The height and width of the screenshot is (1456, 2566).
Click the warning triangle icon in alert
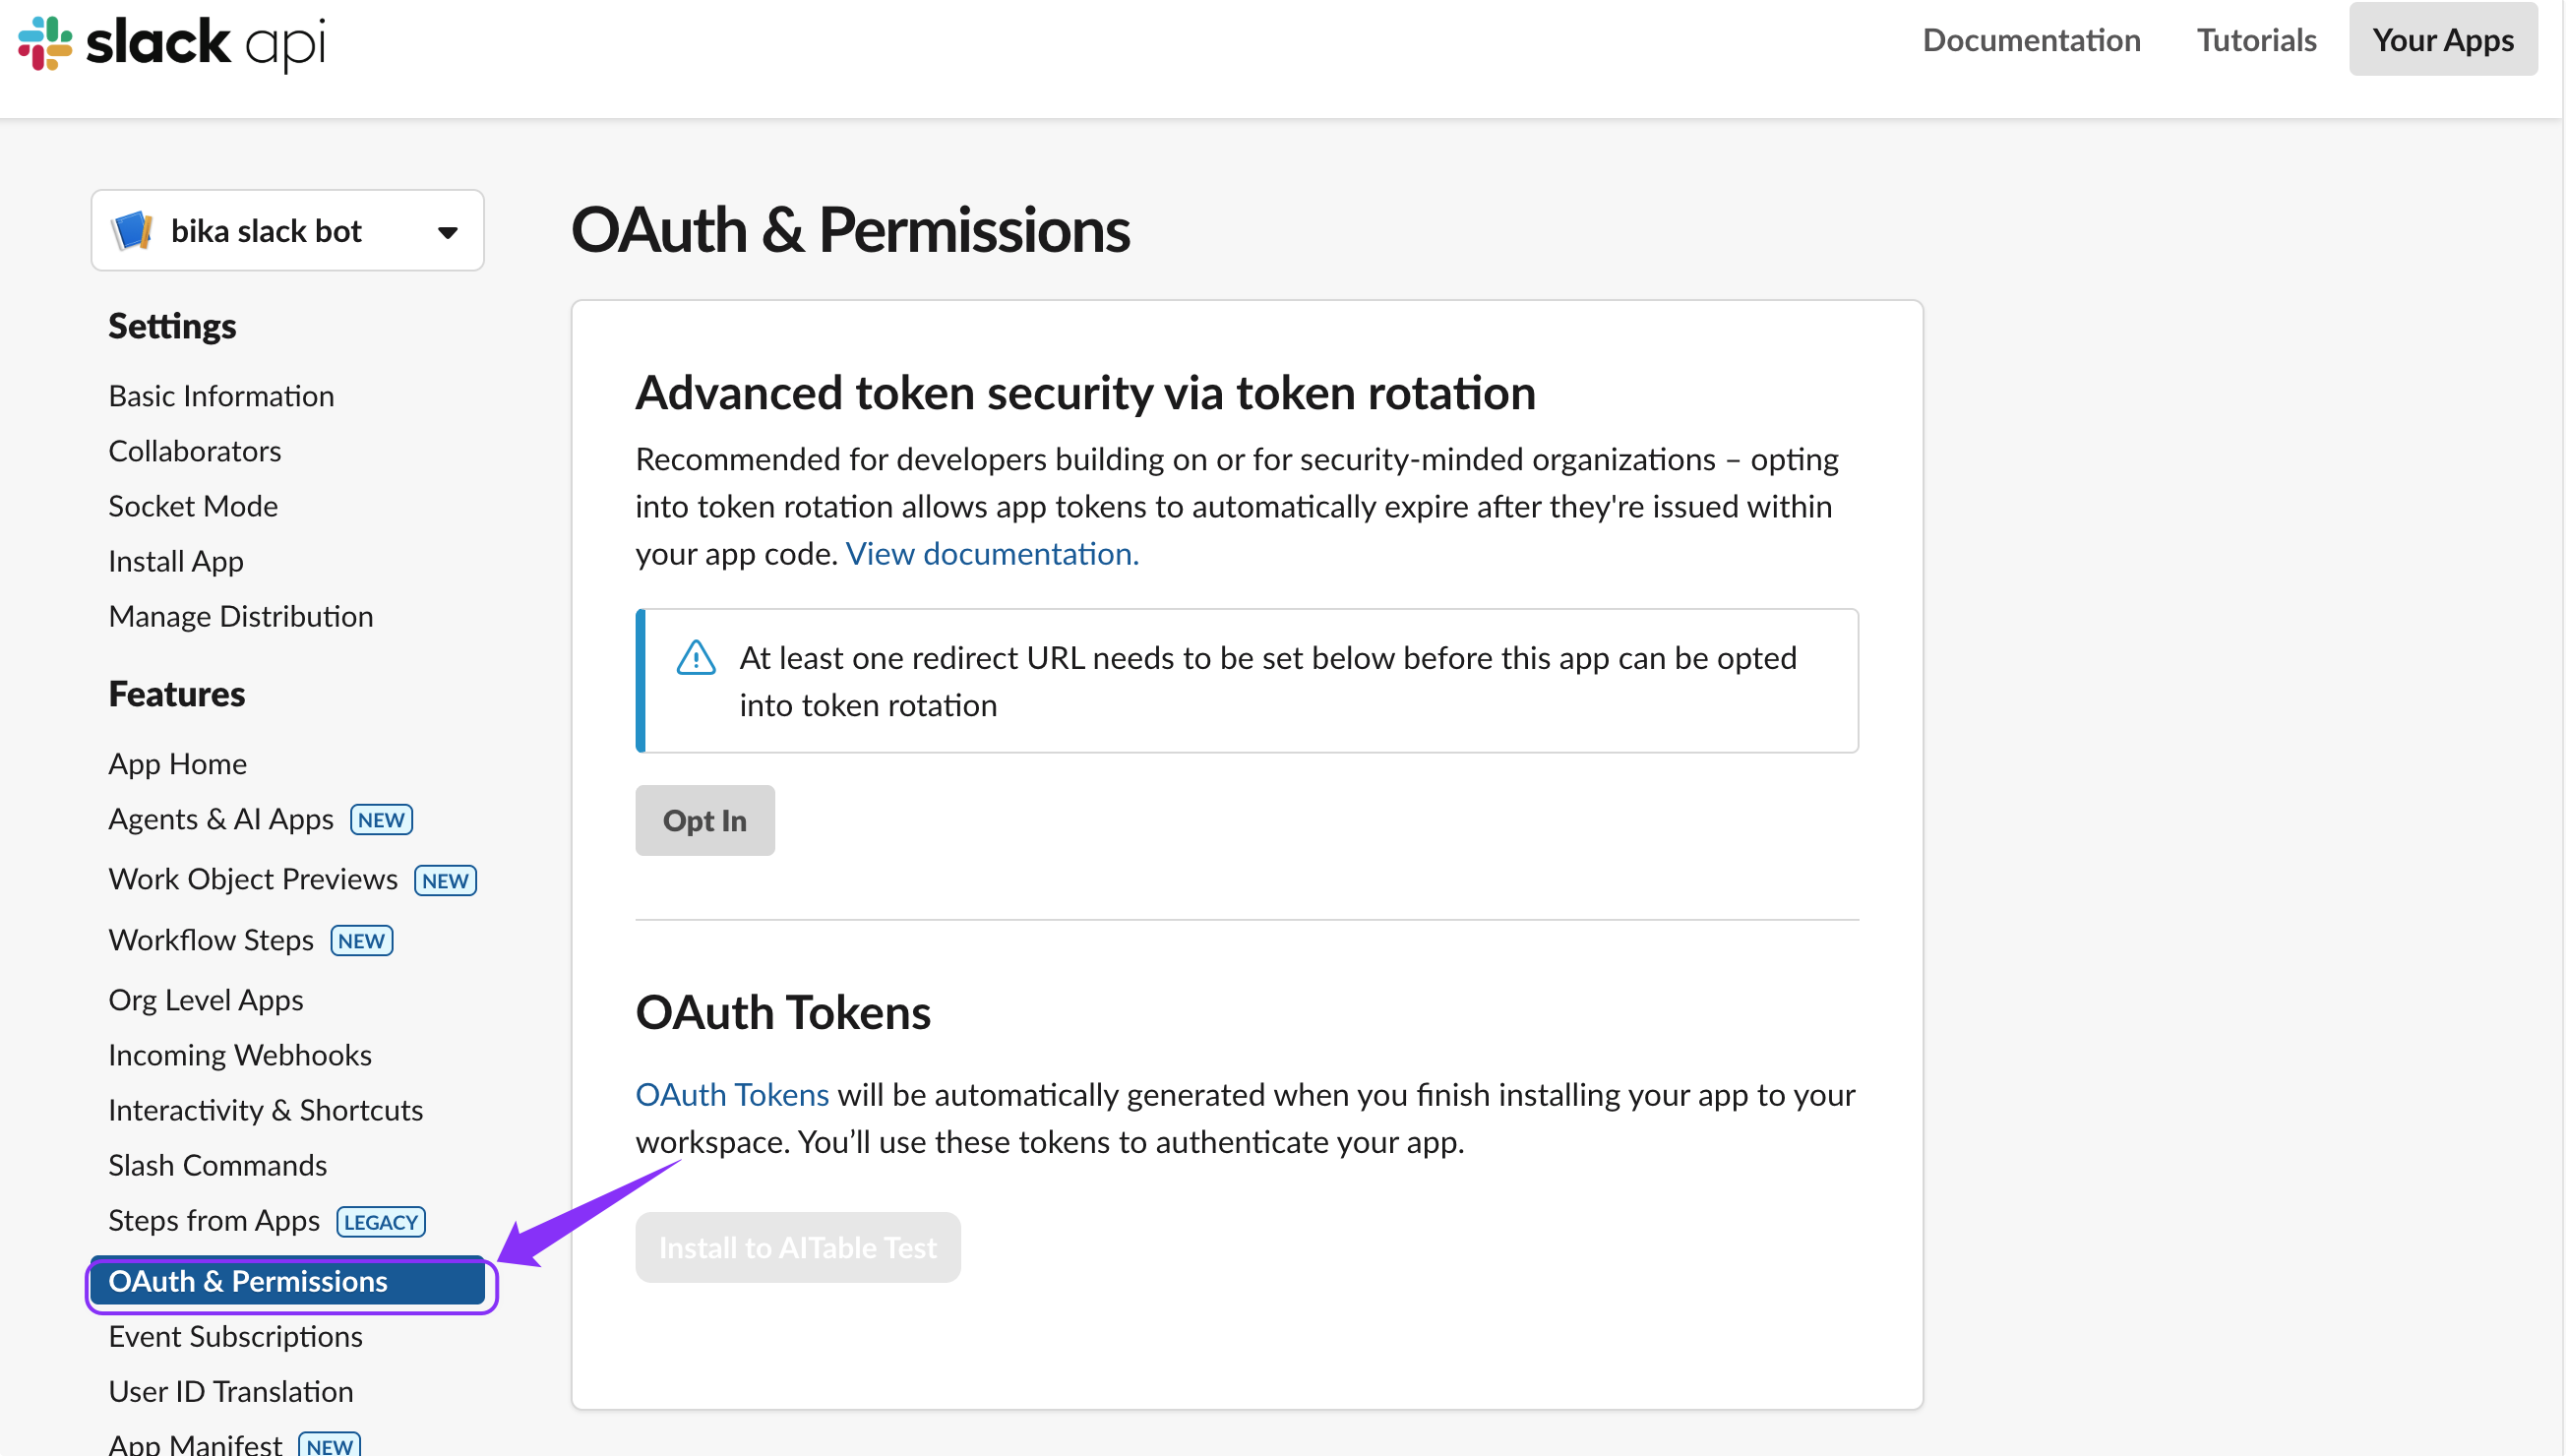pyautogui.click(x=696, y=658)
